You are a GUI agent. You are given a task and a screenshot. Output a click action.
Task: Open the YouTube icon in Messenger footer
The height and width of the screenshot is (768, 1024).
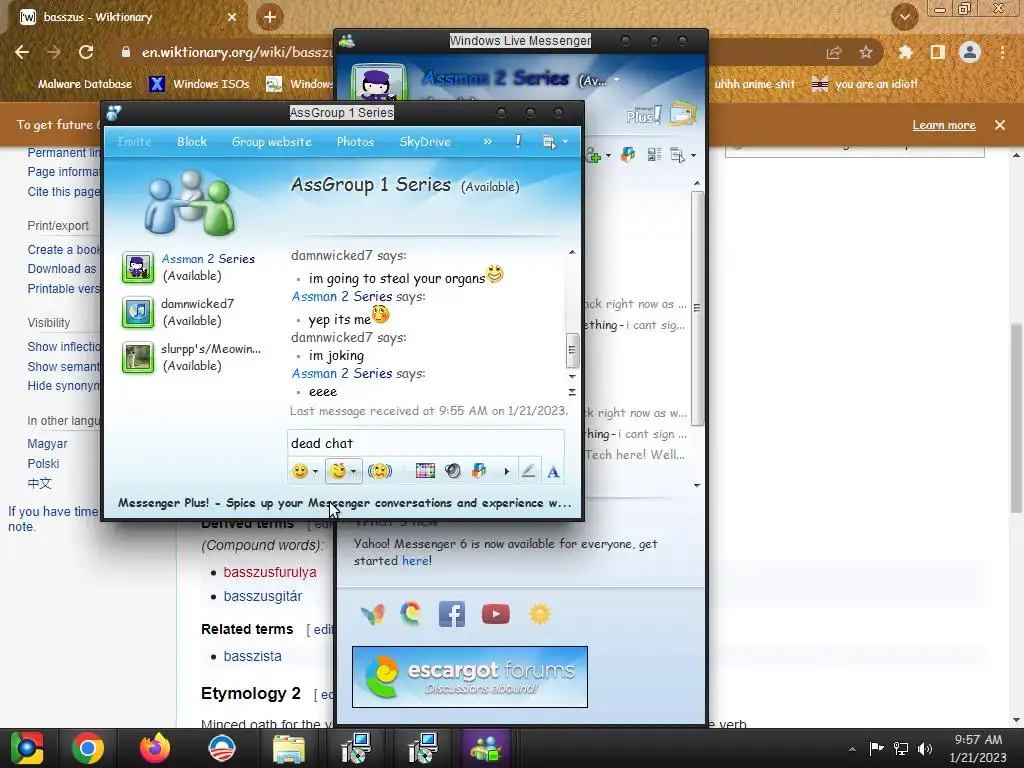(496, 614)
